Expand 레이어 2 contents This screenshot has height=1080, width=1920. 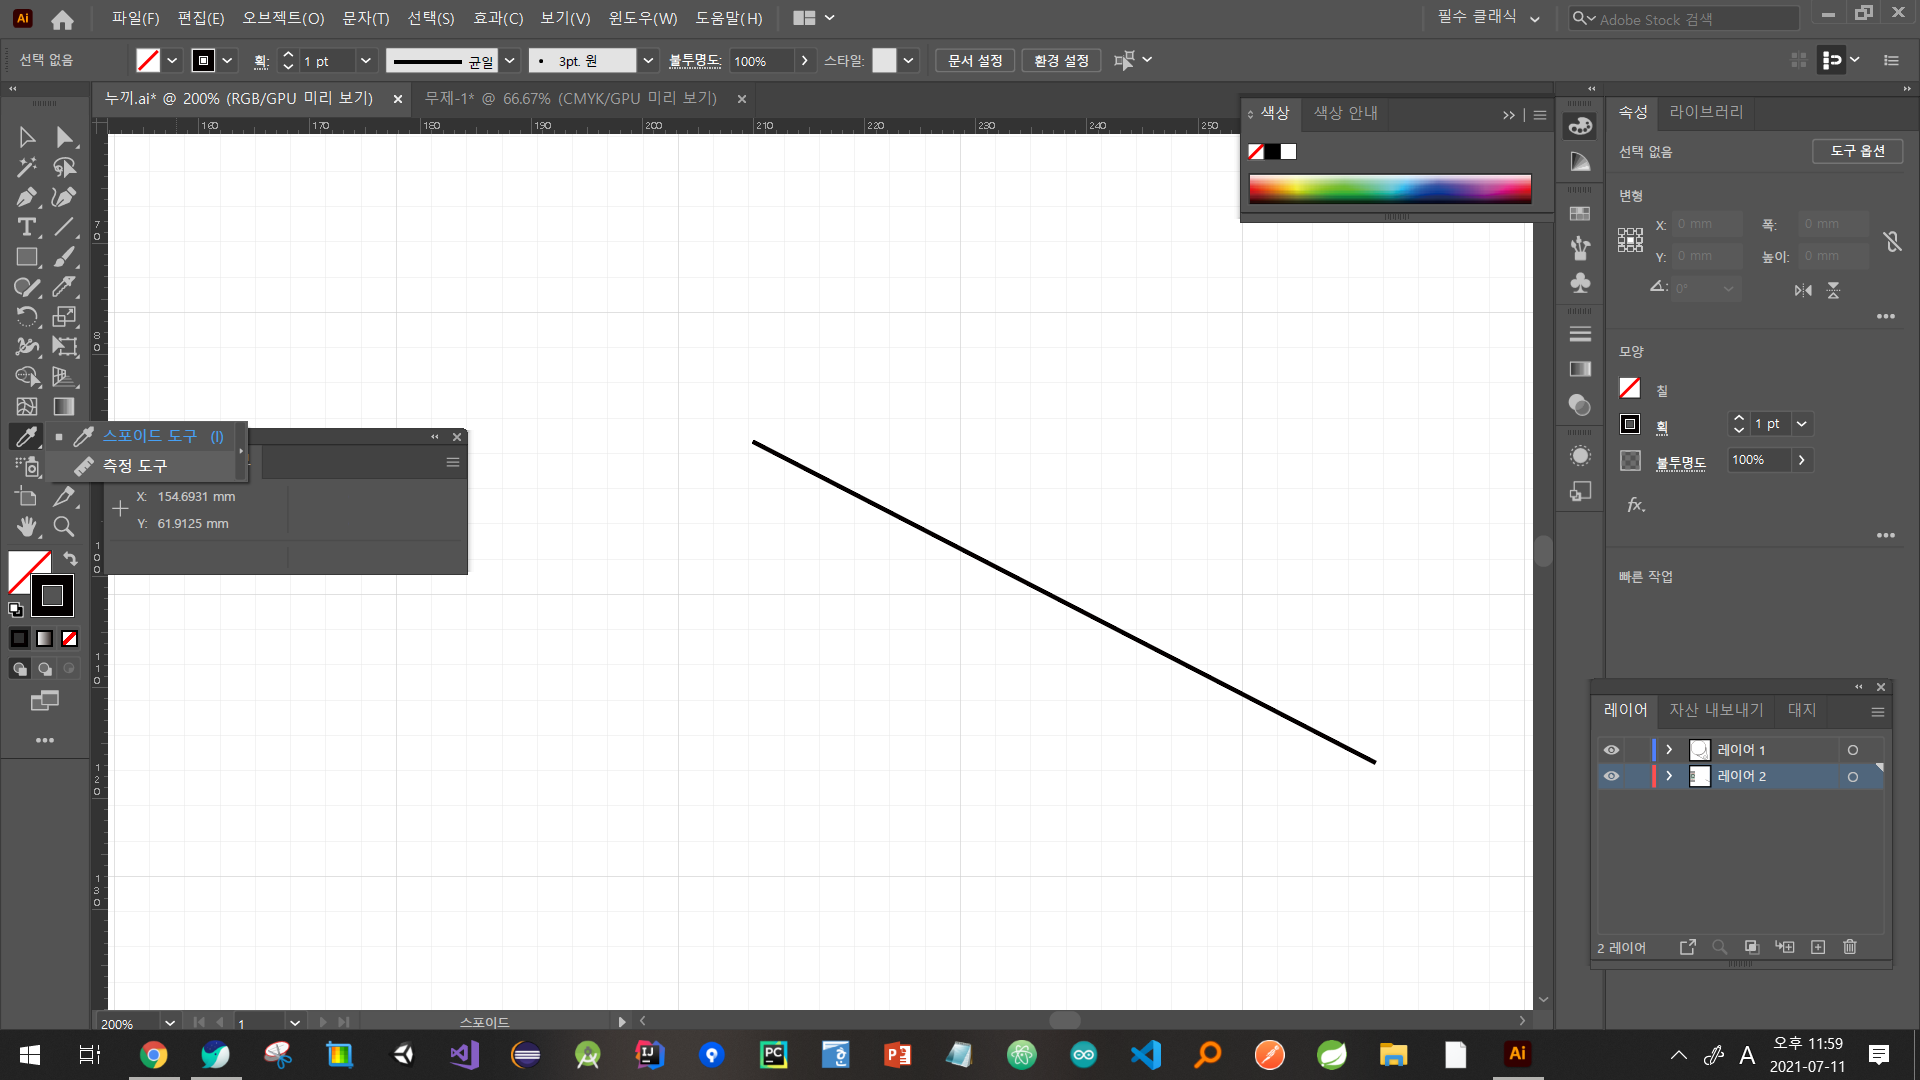(x=1669, y=776)
